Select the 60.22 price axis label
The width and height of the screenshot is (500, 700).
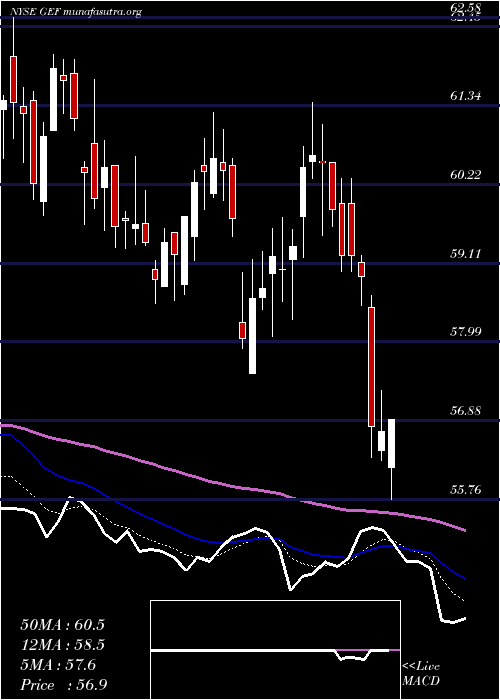pyautogui.click(x=466, y=175)
